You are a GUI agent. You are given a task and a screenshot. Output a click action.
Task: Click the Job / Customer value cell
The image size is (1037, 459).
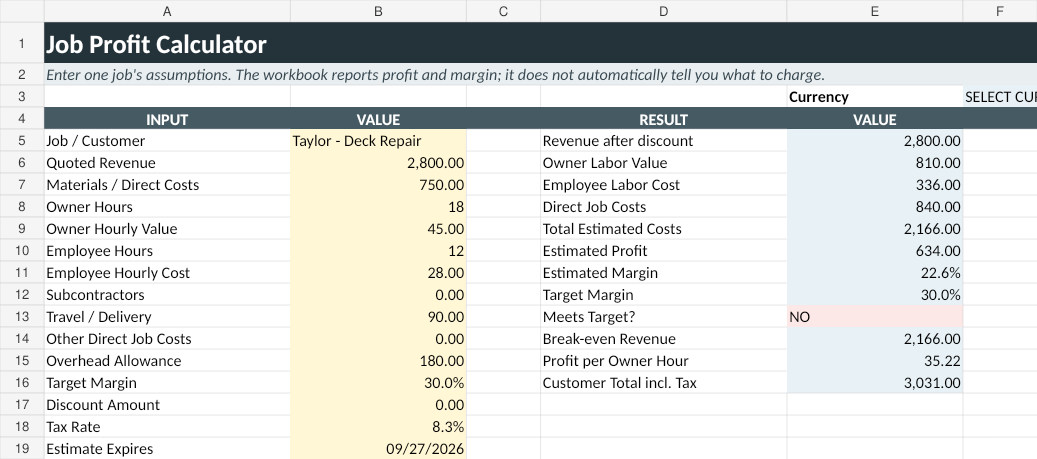point(378,141)
